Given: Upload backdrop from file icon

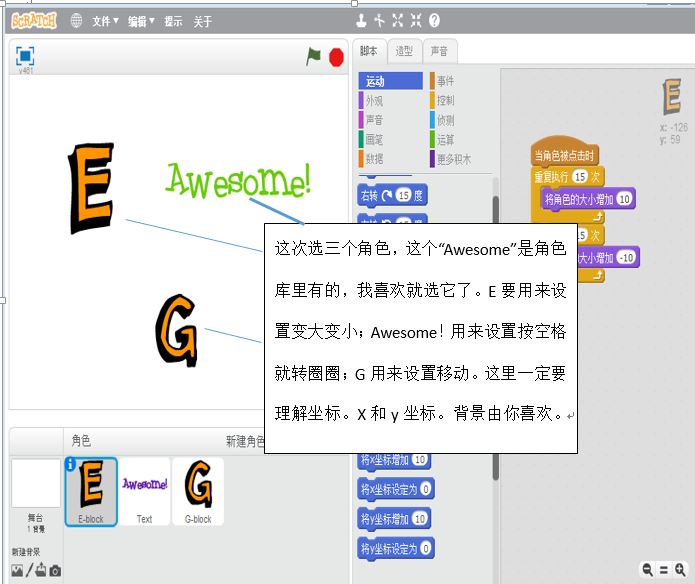Looking at the screenshot, I should tap(41, 570).
